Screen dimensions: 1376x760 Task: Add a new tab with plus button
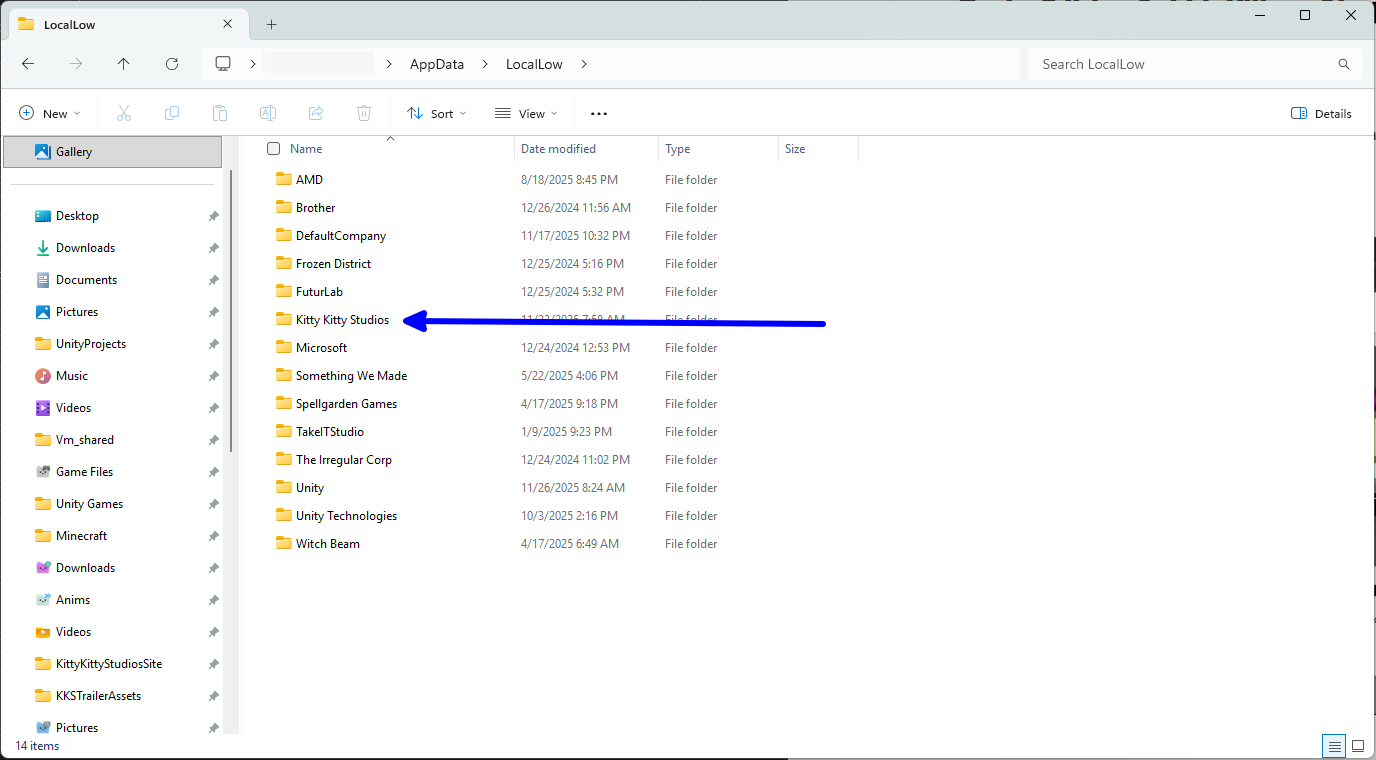[x=271, y=24]
